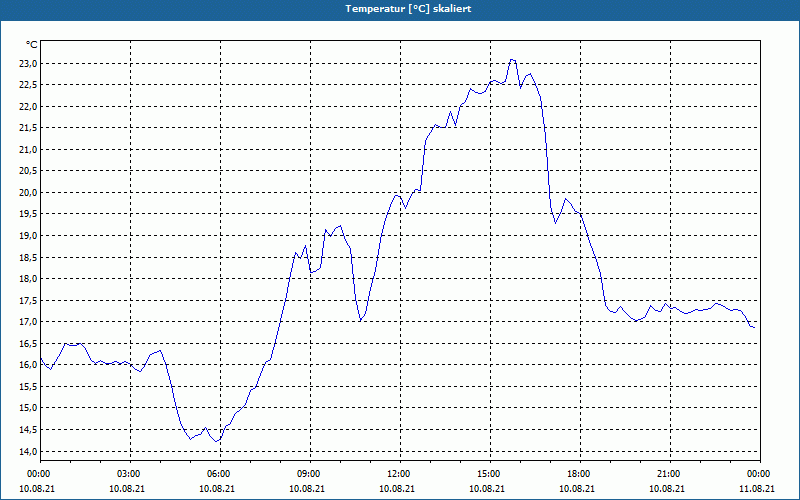This screenshot has height=500, width=800.
Task: Click the 23,0 y-axis label
Action: [x=28, y=64]
